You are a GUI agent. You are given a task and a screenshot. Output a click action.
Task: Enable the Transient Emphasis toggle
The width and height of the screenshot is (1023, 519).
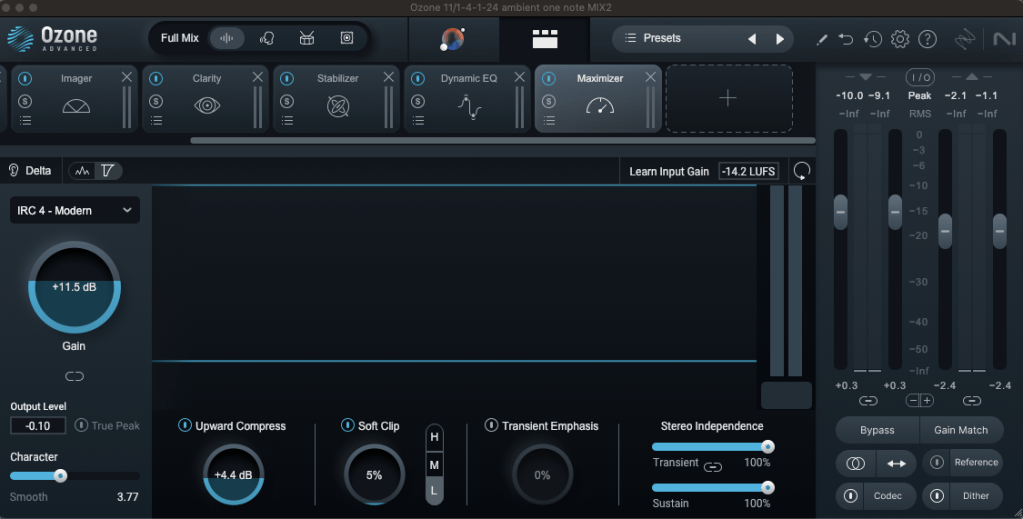coord(491,426)
